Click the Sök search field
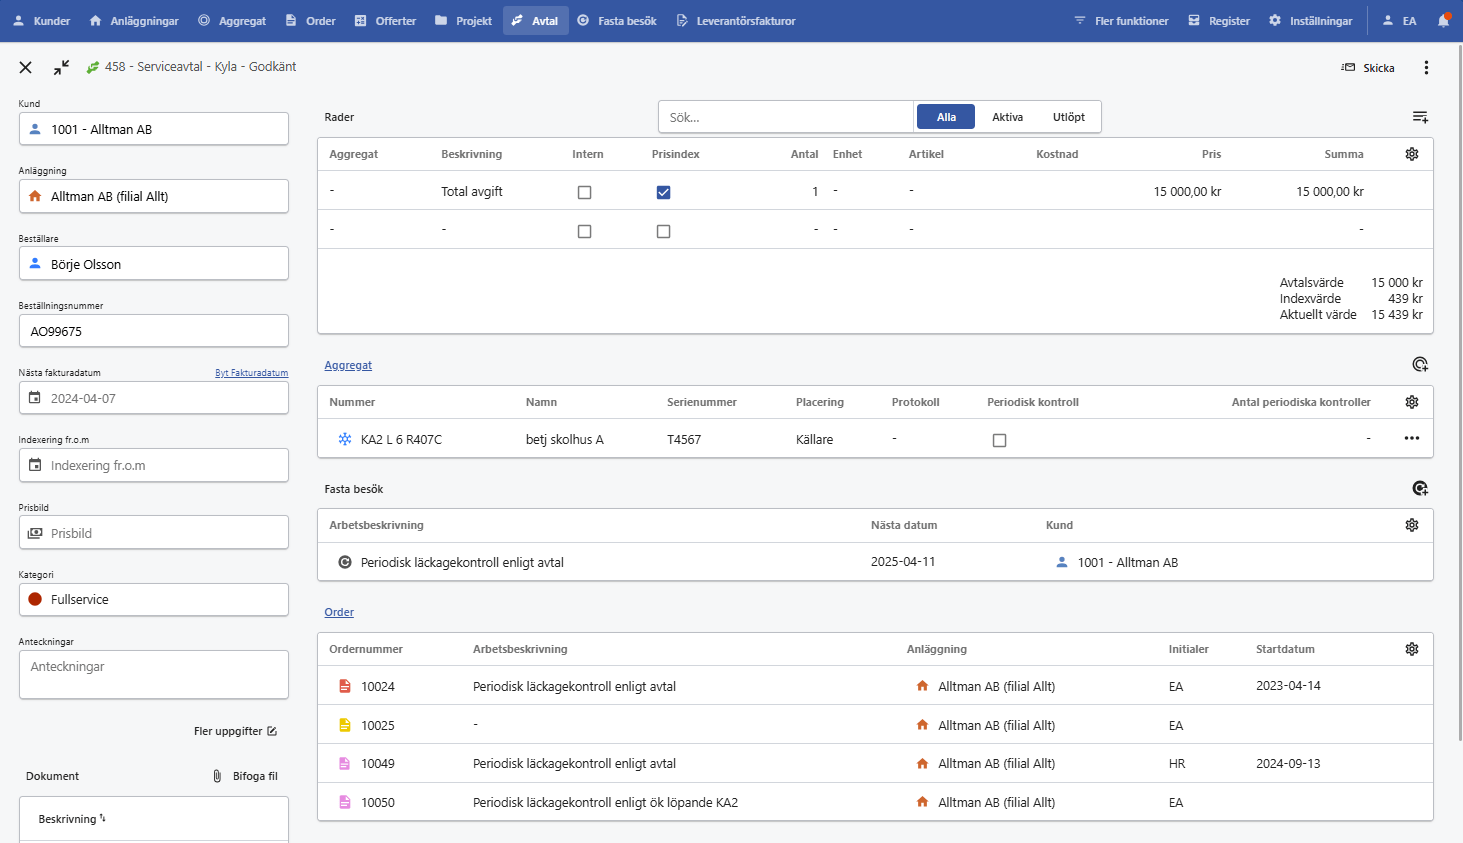 point(785,117)
